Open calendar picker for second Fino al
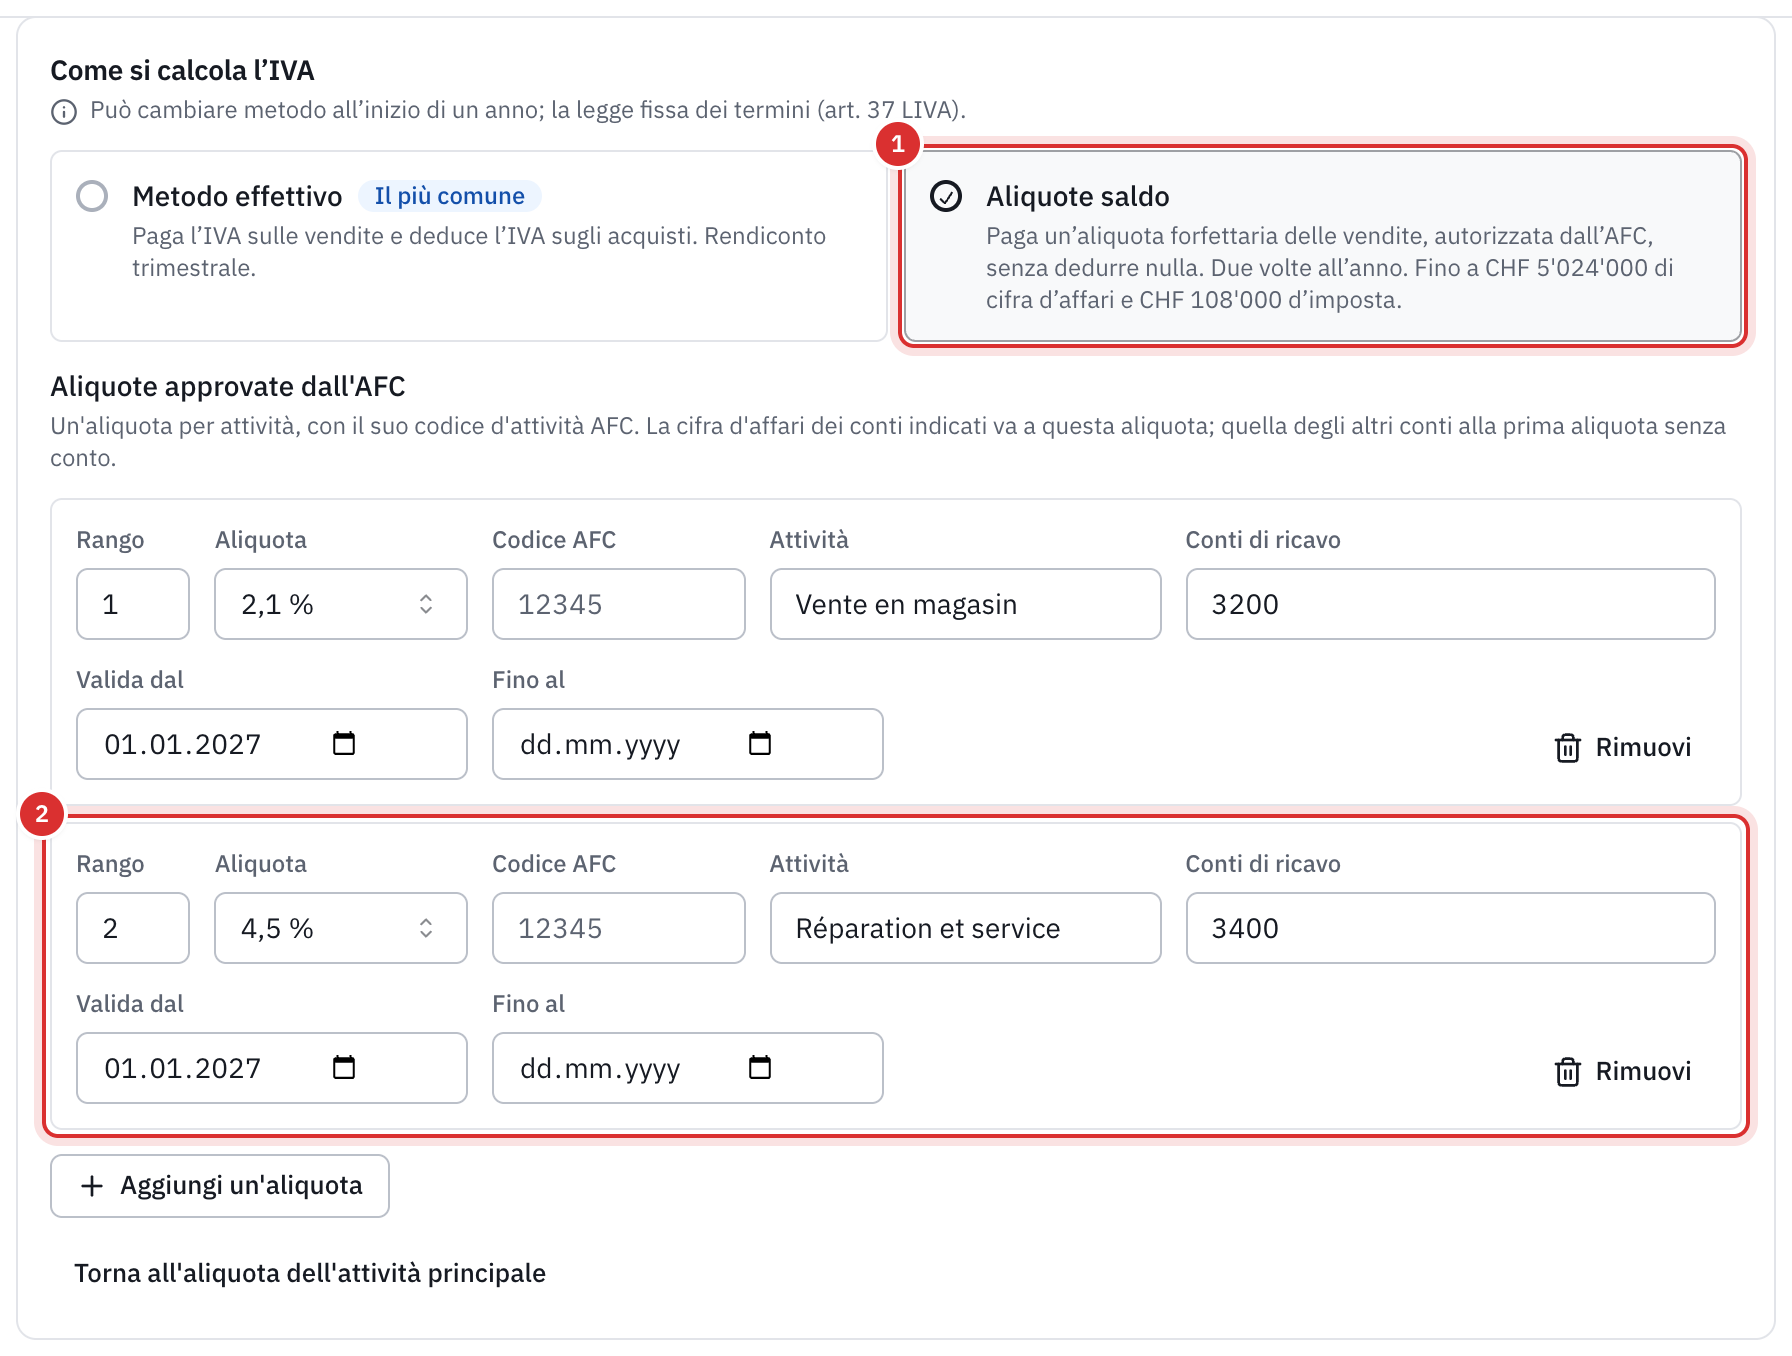The image size is (1792, 1356). coord(760,1067)
